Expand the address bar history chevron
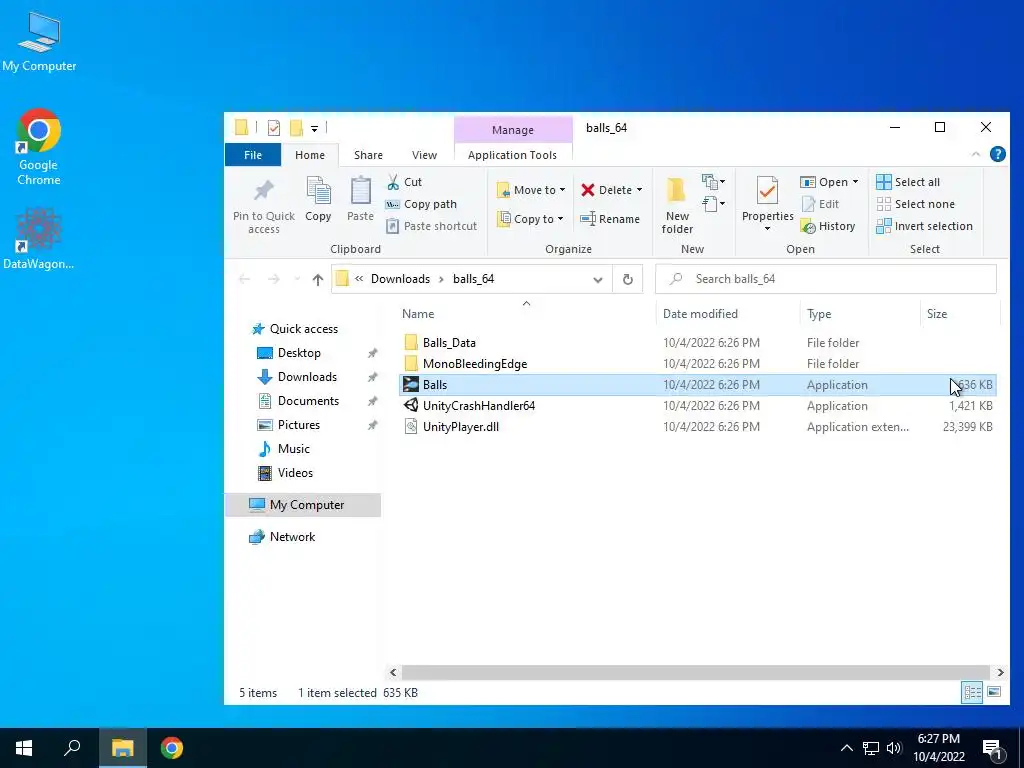1024x768 pixels. [x=597, y=280]
